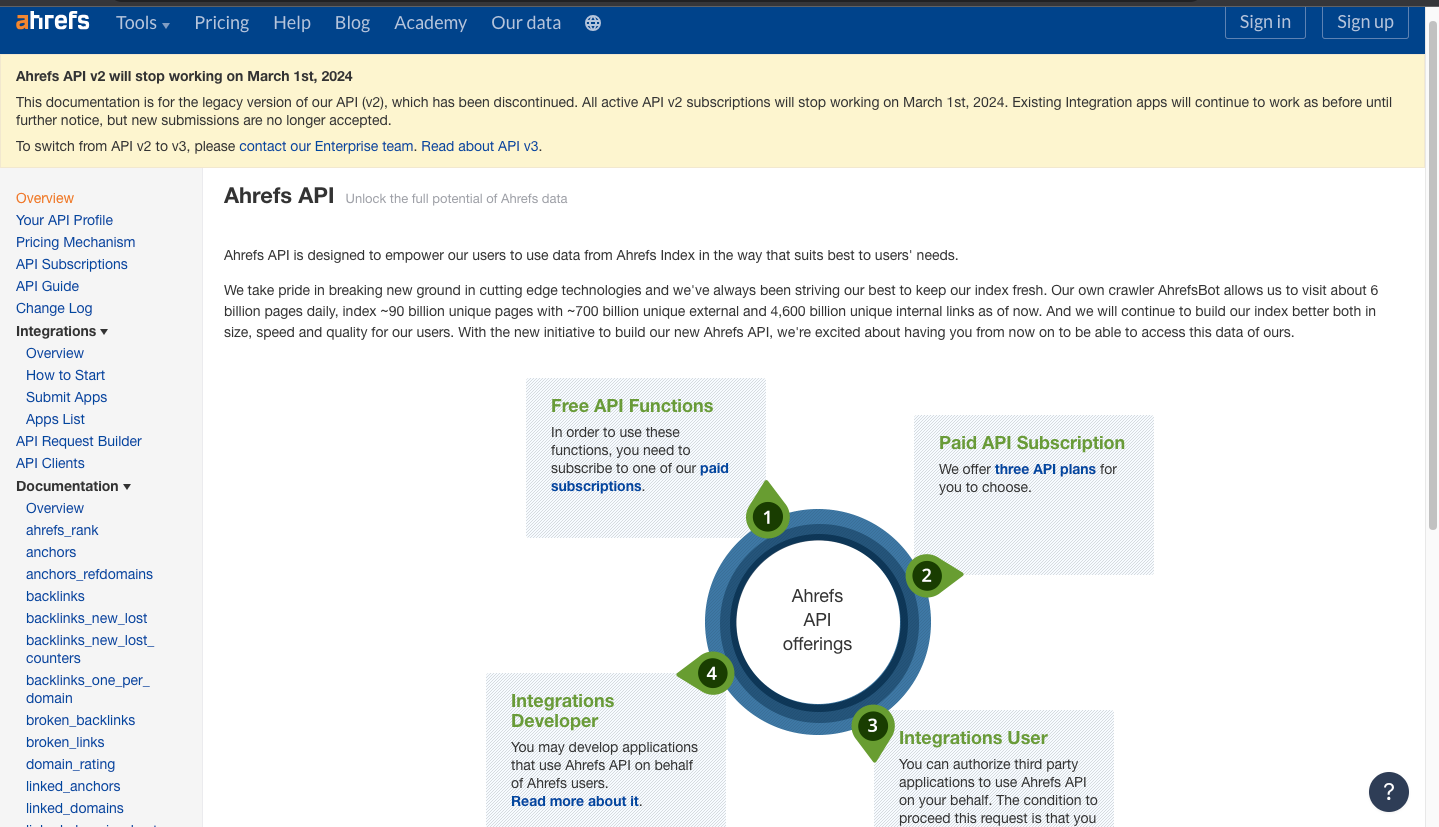
Task: Open broken_links documentation
Action: click(x=65, y=742)
